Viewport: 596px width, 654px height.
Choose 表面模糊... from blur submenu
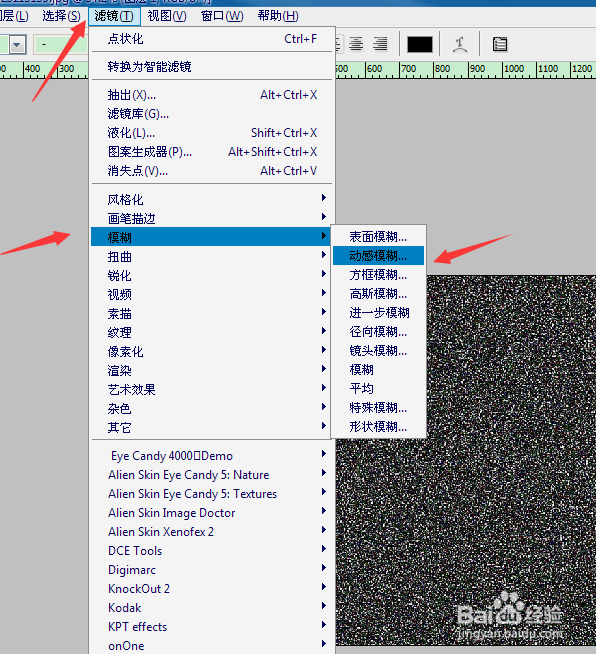pos(378,236)
